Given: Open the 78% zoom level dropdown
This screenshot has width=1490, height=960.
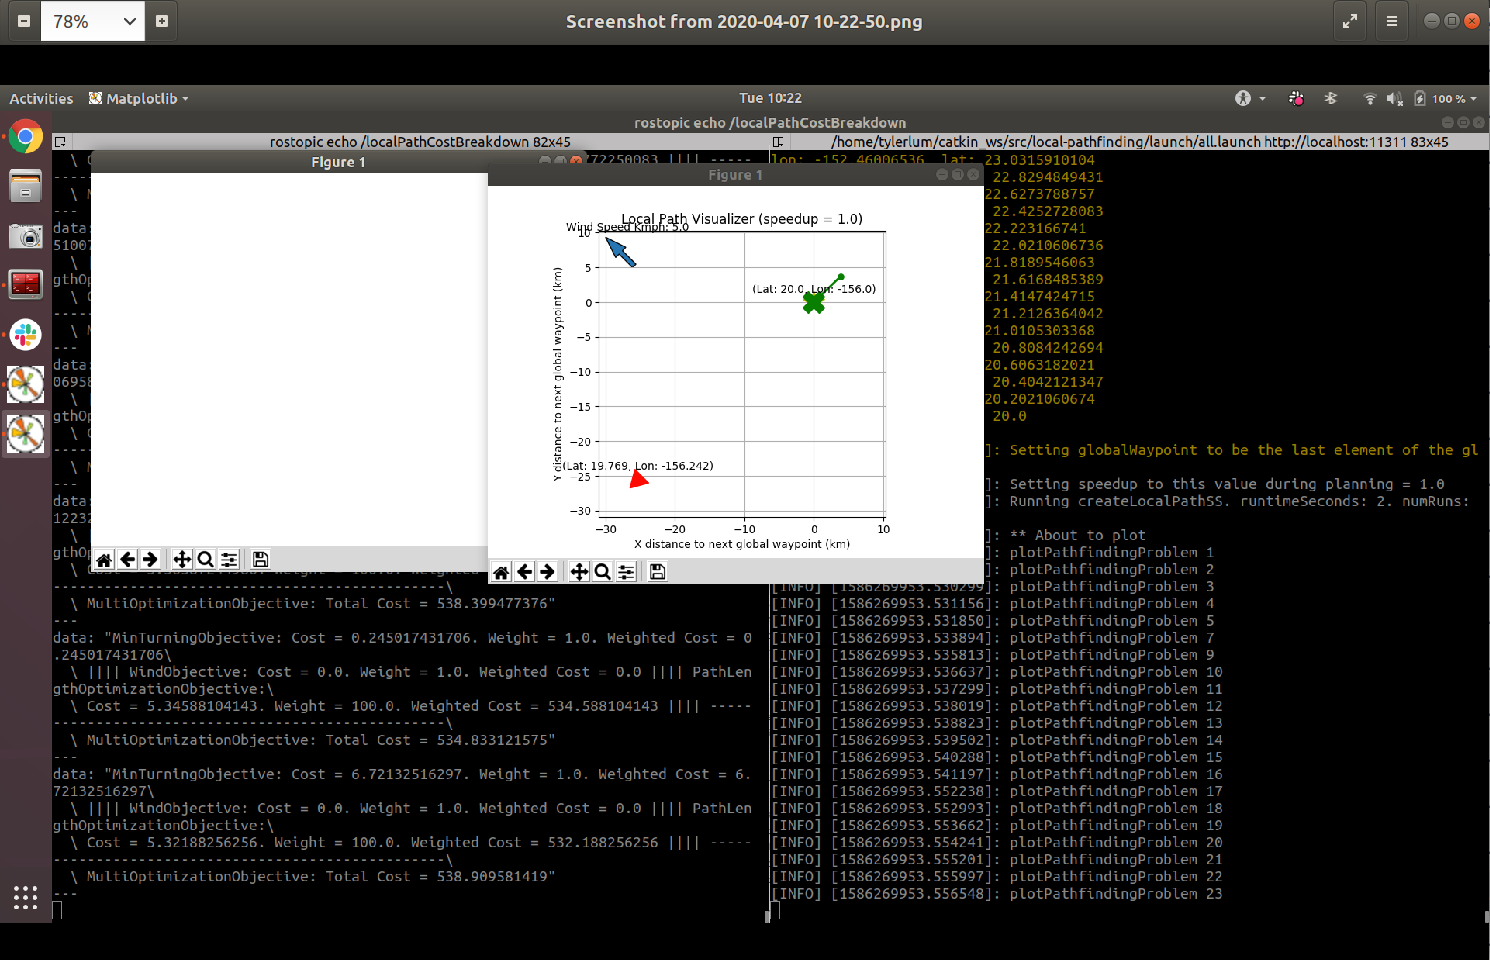Looking at the screenshot, I should (93, 20).
